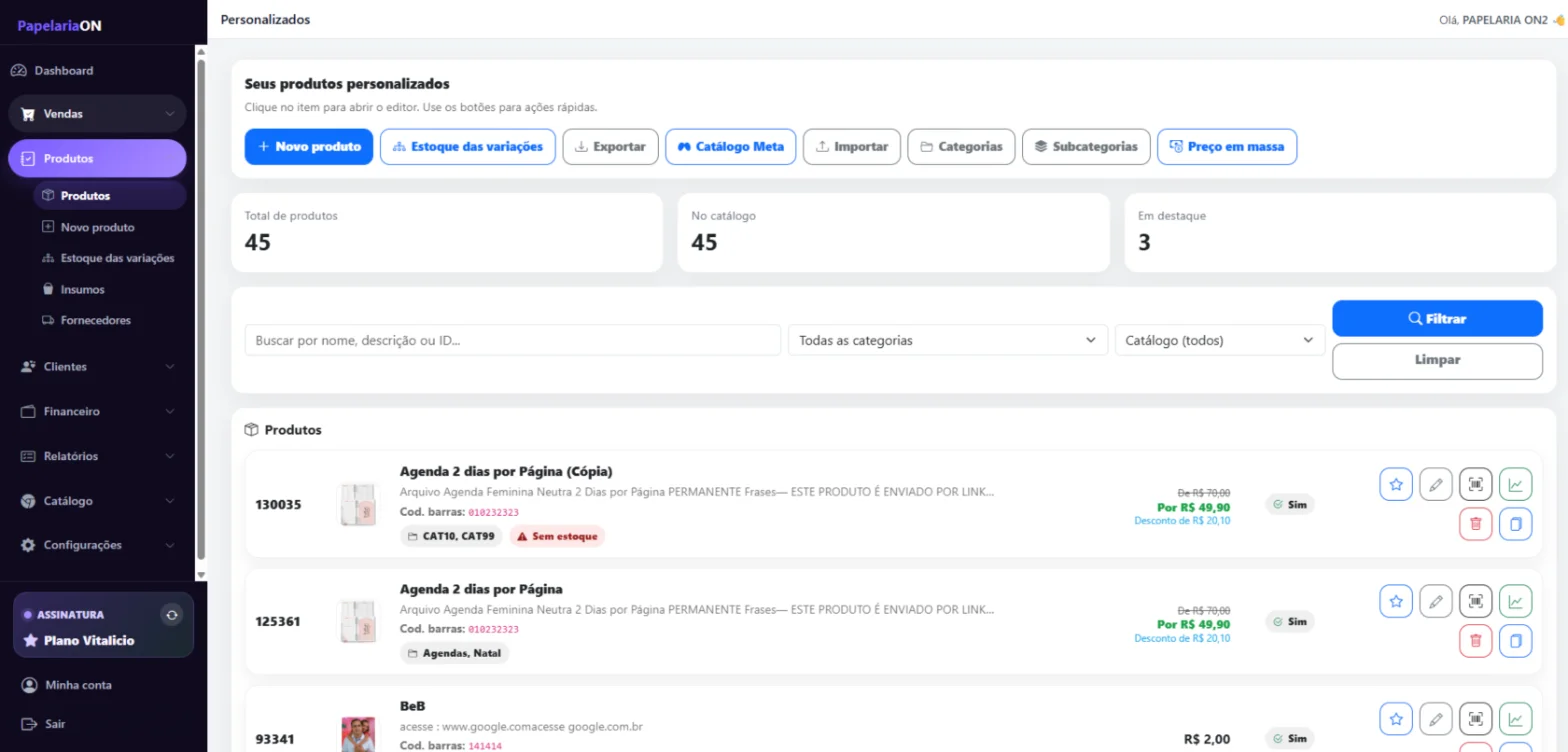The height and width of the screenshot is (752, 1568).
Task: Expand the Relatórios sidebar section
Action: tap(97, 456)
